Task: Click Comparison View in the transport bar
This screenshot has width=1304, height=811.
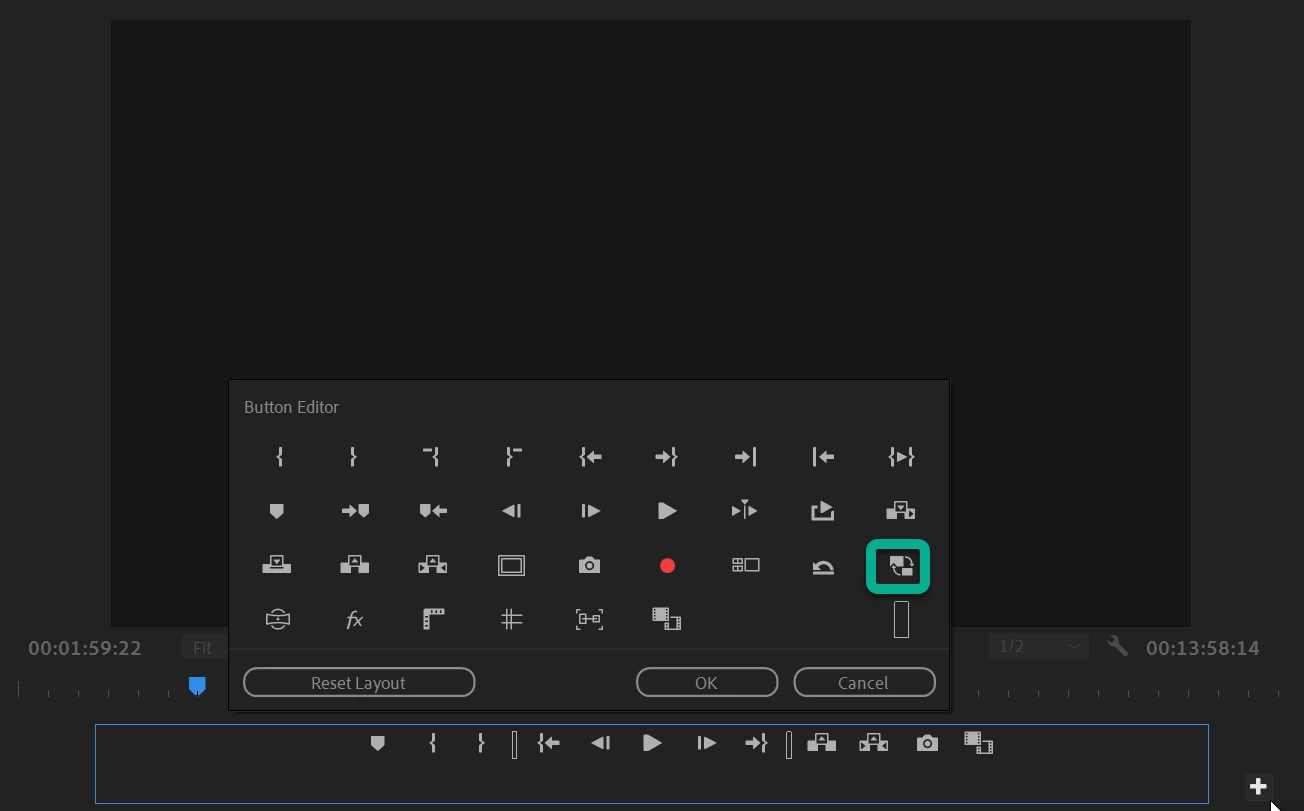Action: pos(978,743)
